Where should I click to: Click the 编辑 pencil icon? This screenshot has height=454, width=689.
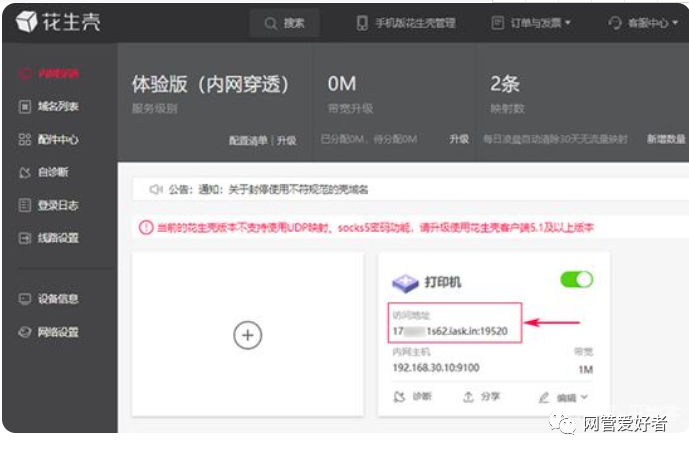[x=544, y=398]
